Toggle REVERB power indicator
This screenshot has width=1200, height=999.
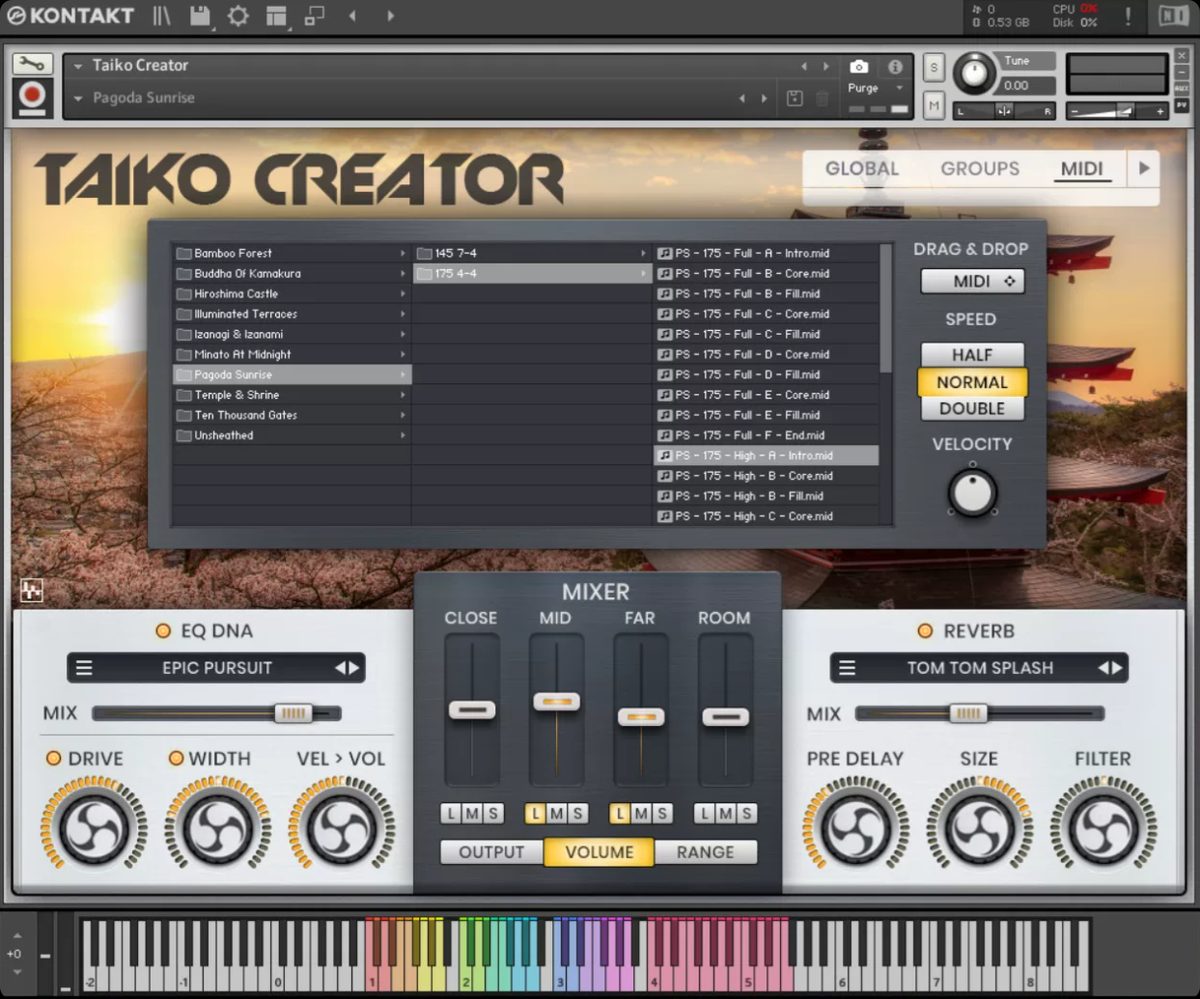coord(925,631)
